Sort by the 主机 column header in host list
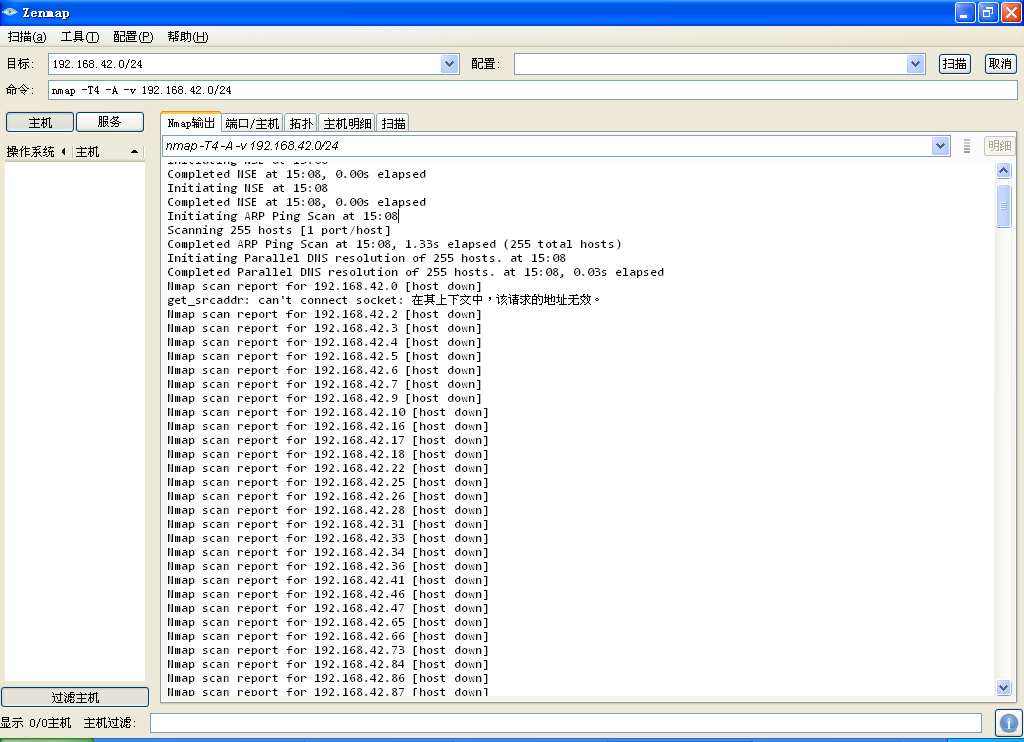 pos(88,152)
